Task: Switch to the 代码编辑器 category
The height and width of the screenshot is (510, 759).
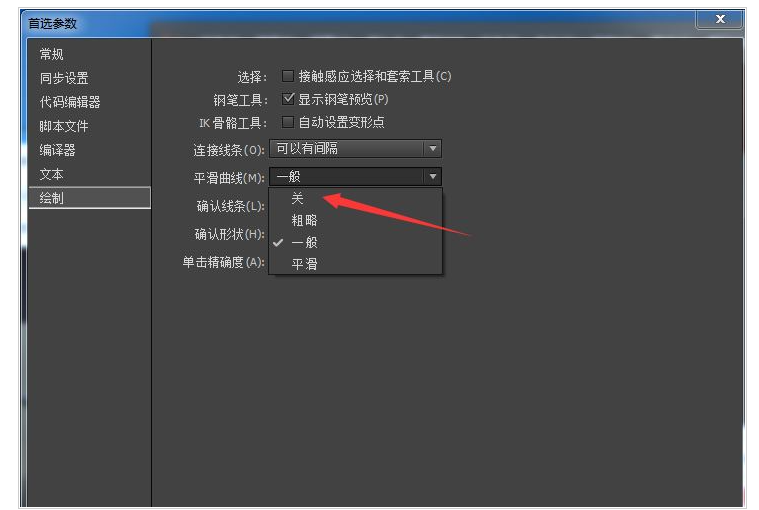Action: point(70,102)
